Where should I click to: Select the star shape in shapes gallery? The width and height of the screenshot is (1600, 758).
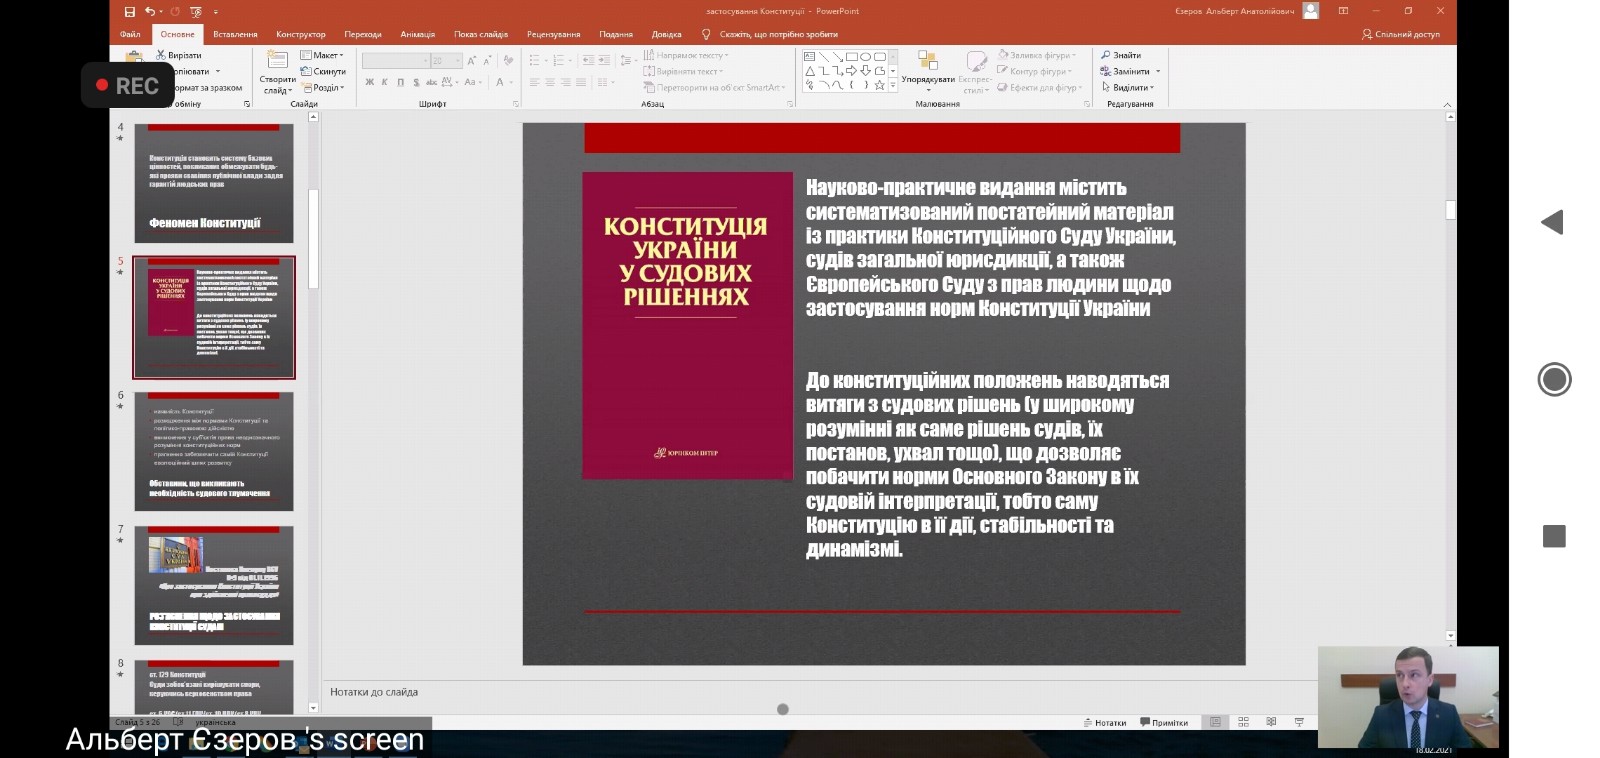[x=879, y=85]
